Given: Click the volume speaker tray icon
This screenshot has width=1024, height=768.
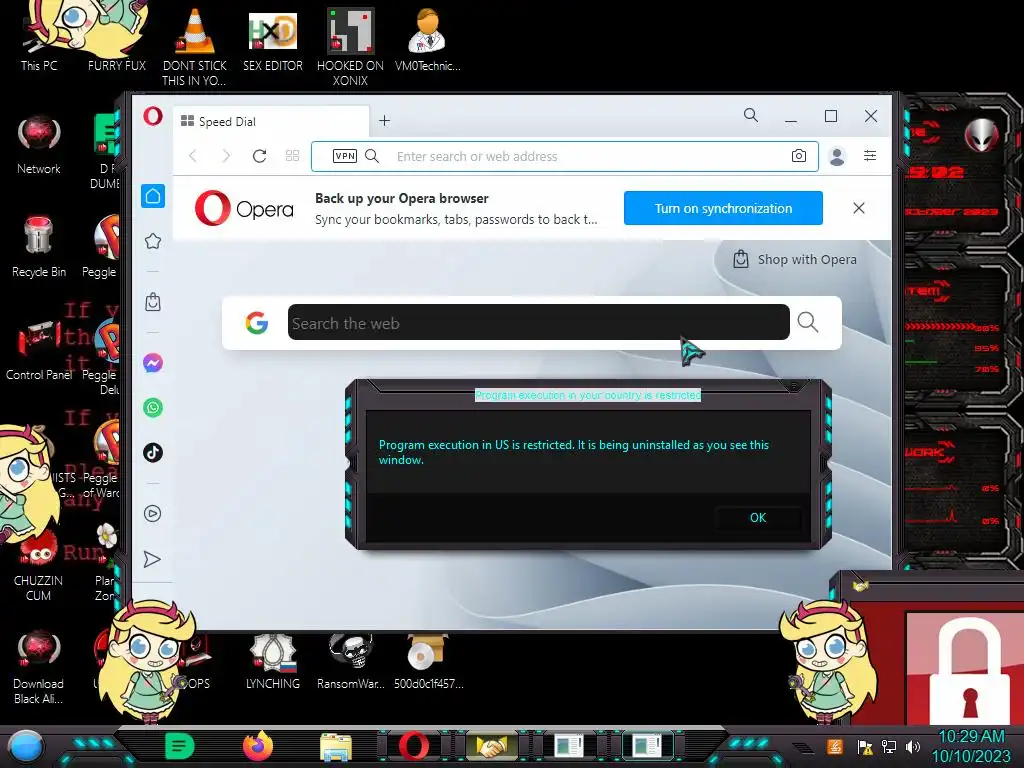Looking at the screenshot, I should [x=913, y=746].
